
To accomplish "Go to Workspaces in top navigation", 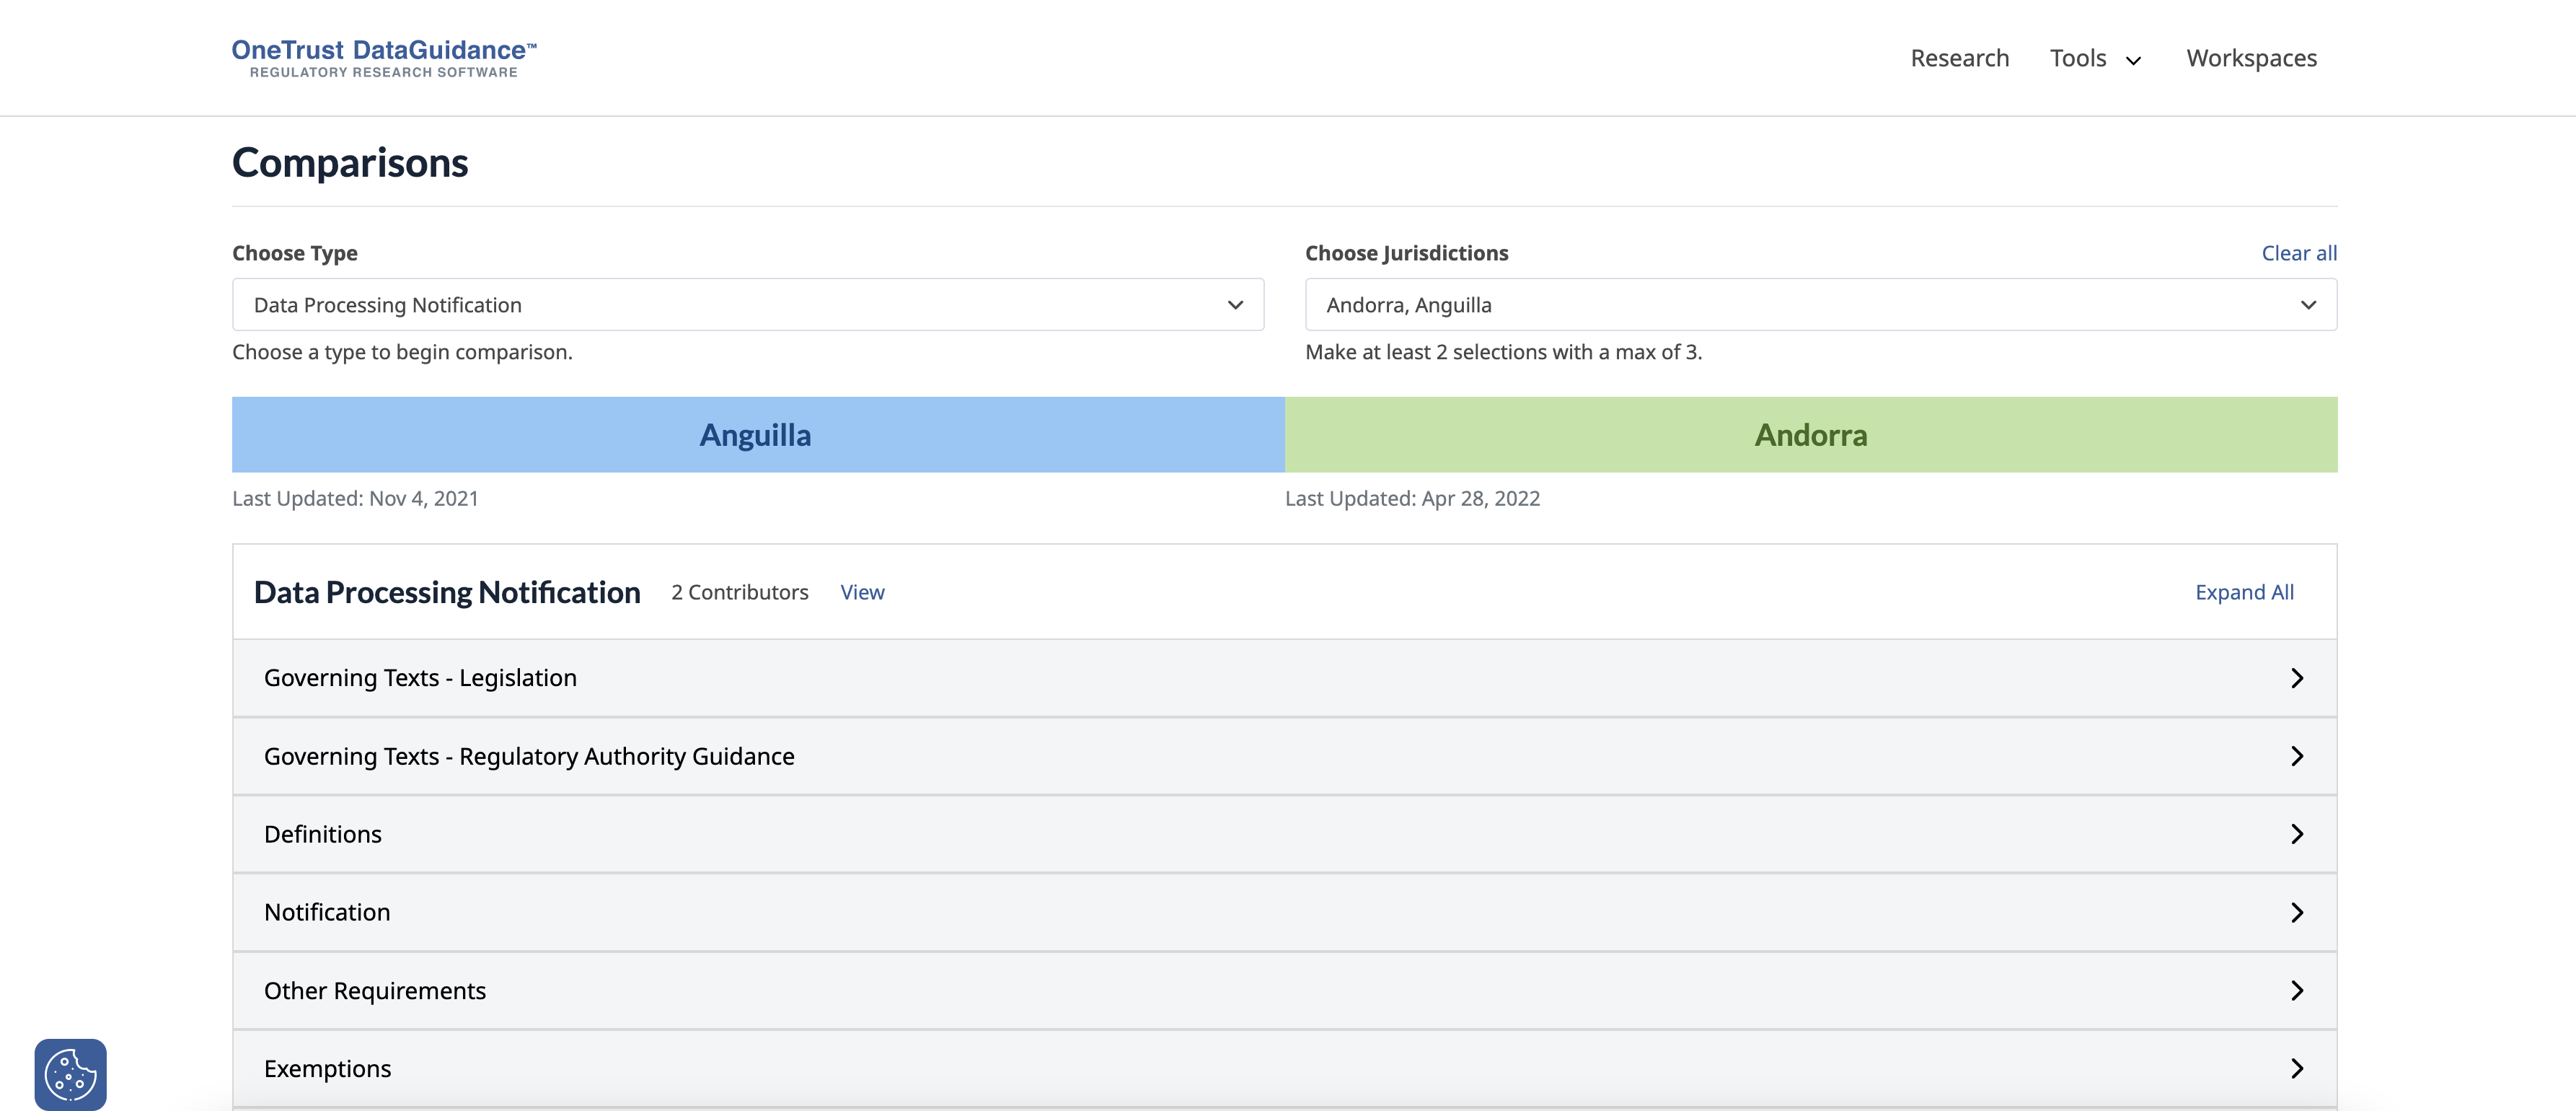I will coord(2251,58).
